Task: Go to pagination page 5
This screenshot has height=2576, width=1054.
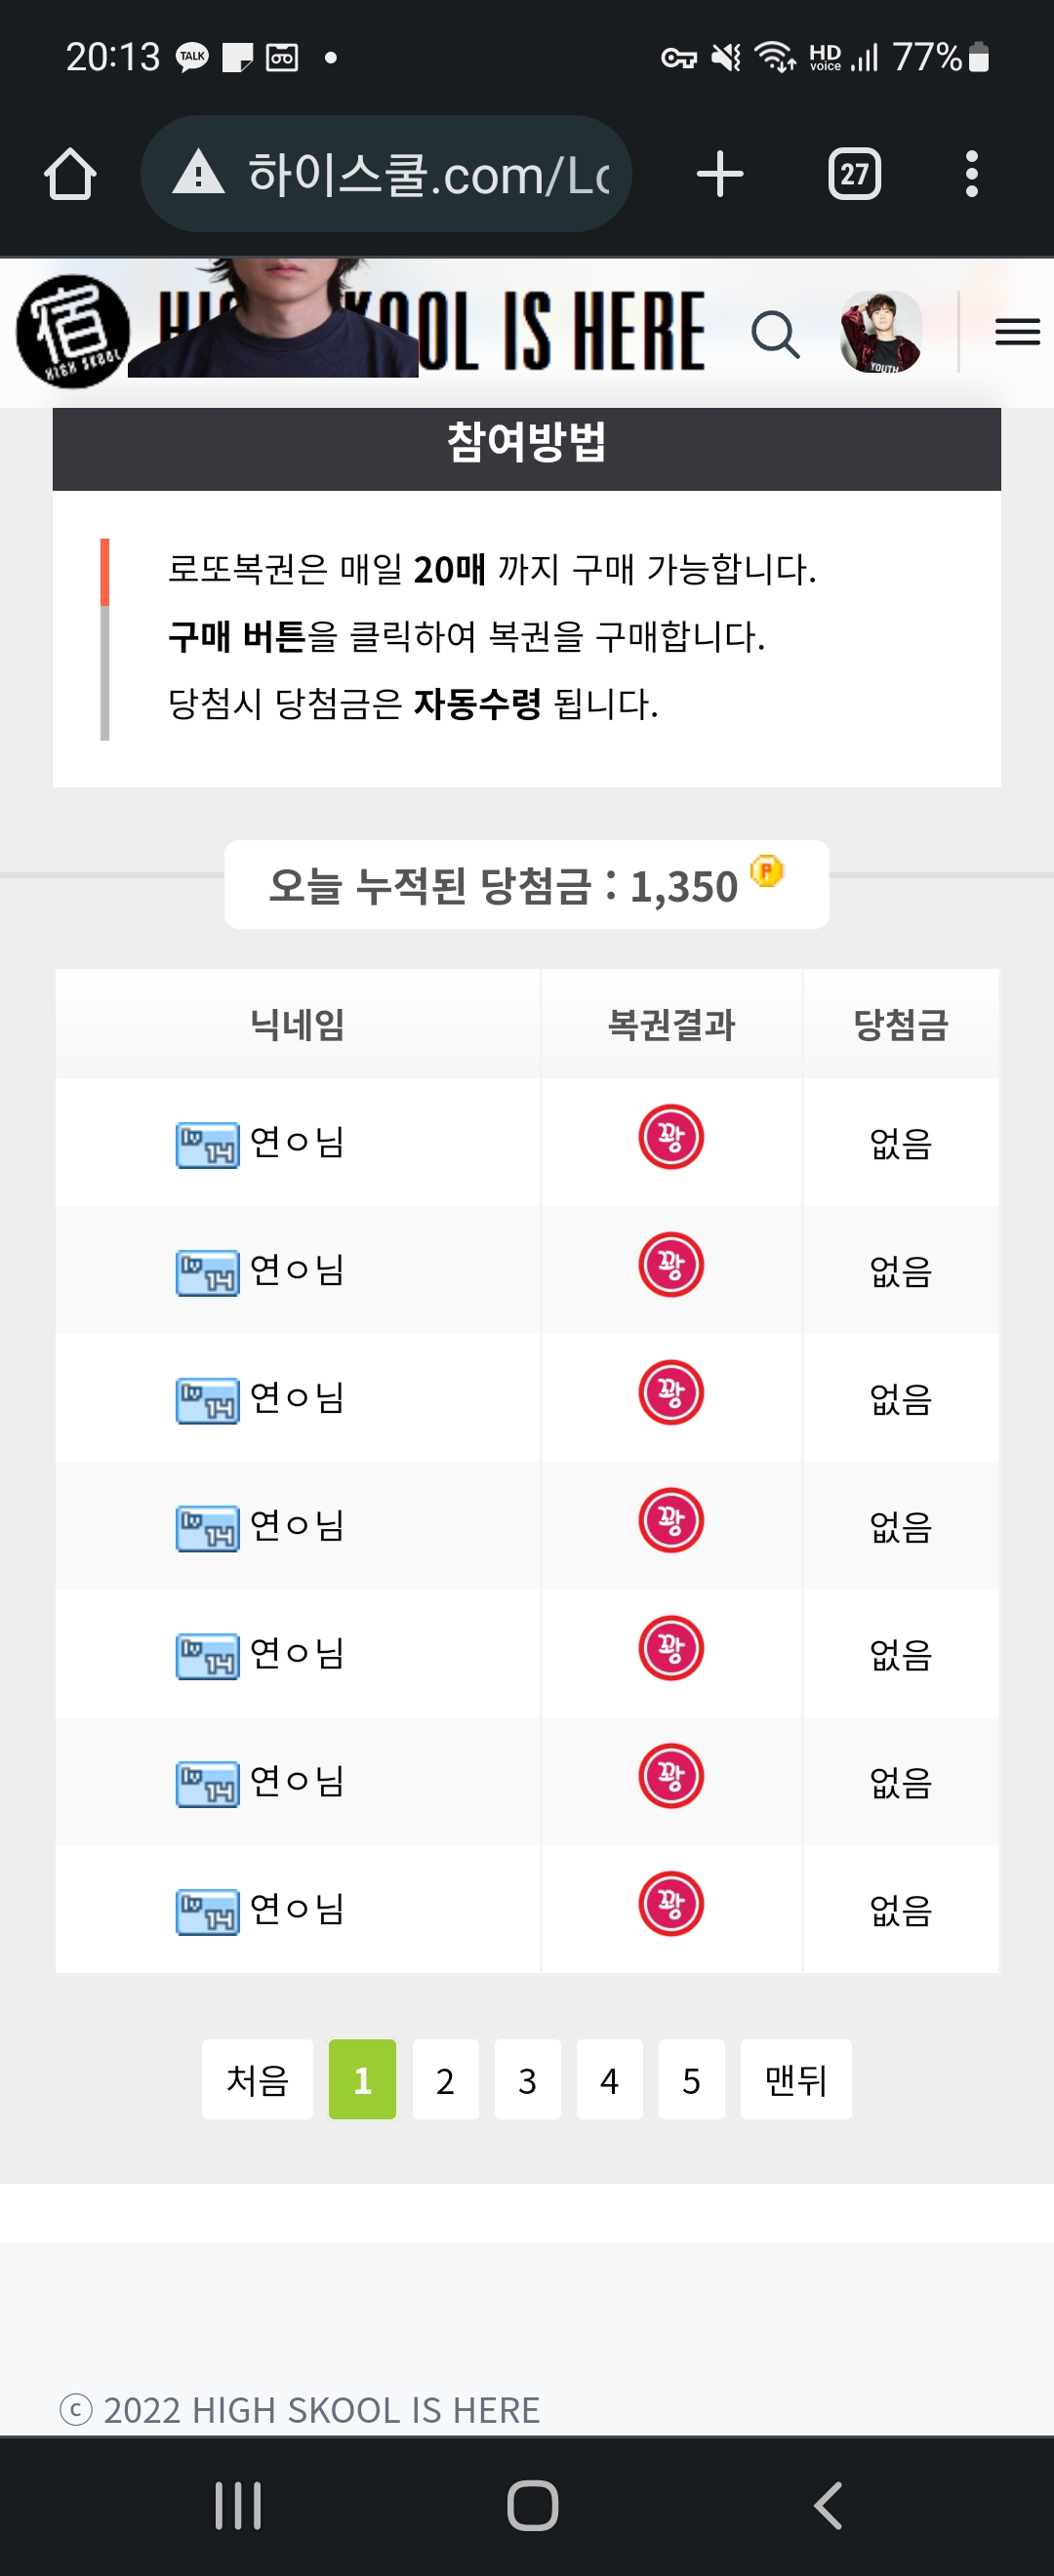Action: [x=691, y=2080]
